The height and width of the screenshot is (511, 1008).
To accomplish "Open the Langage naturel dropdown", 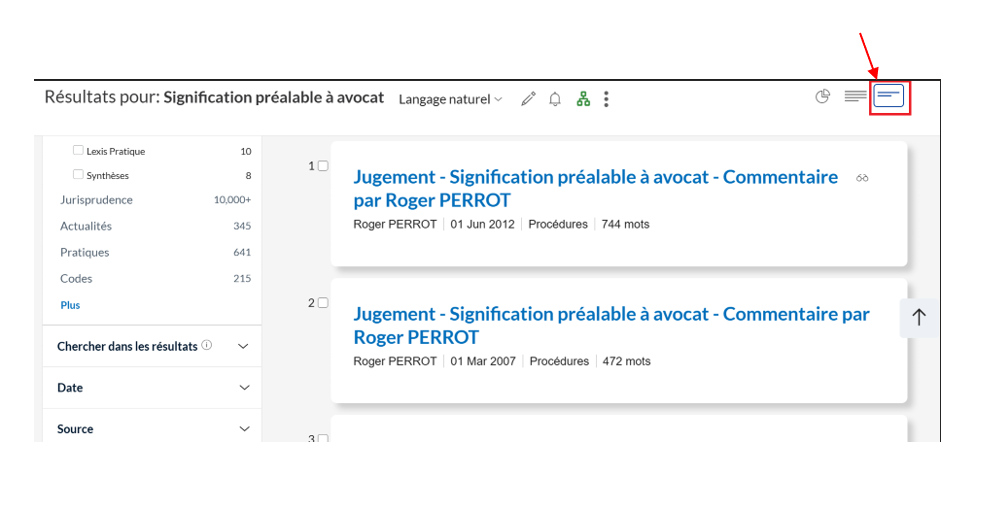I will click(x=450, y=100).
